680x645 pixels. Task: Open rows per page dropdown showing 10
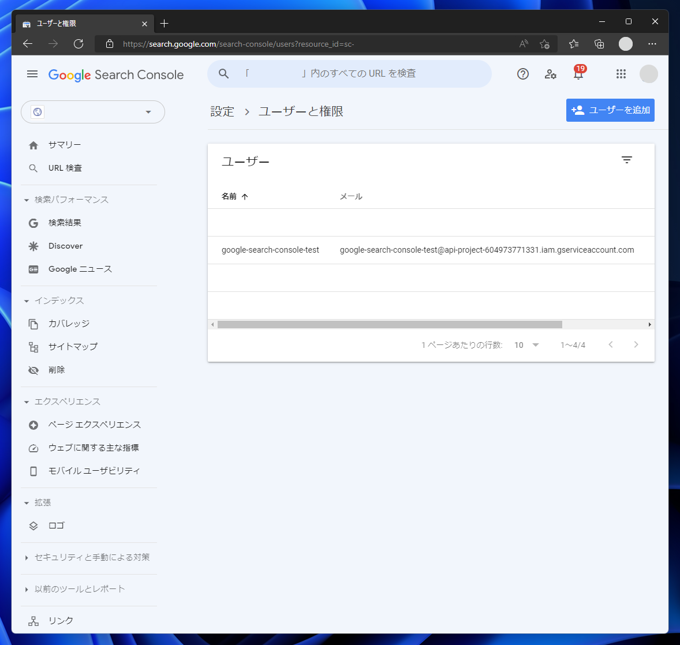[x=526, y=345]
